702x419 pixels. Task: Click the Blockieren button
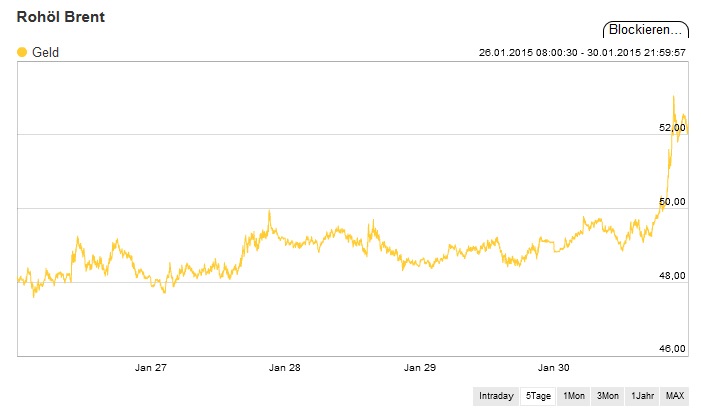[x=645, y=30]
